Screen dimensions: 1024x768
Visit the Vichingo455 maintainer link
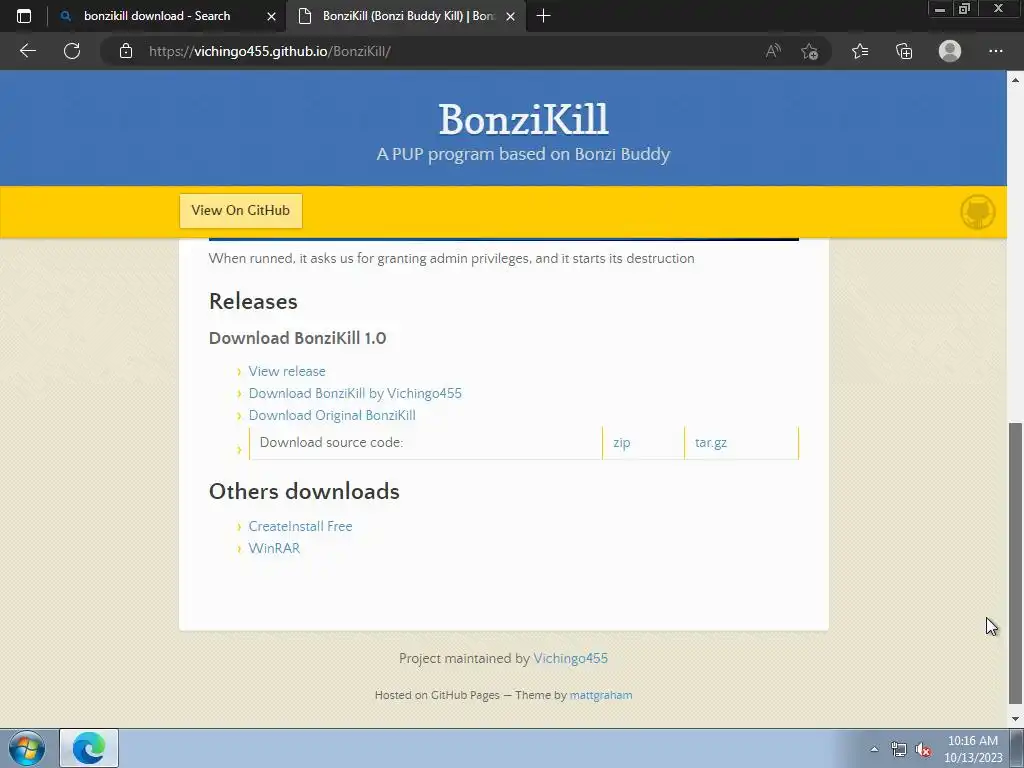[570, 658]
